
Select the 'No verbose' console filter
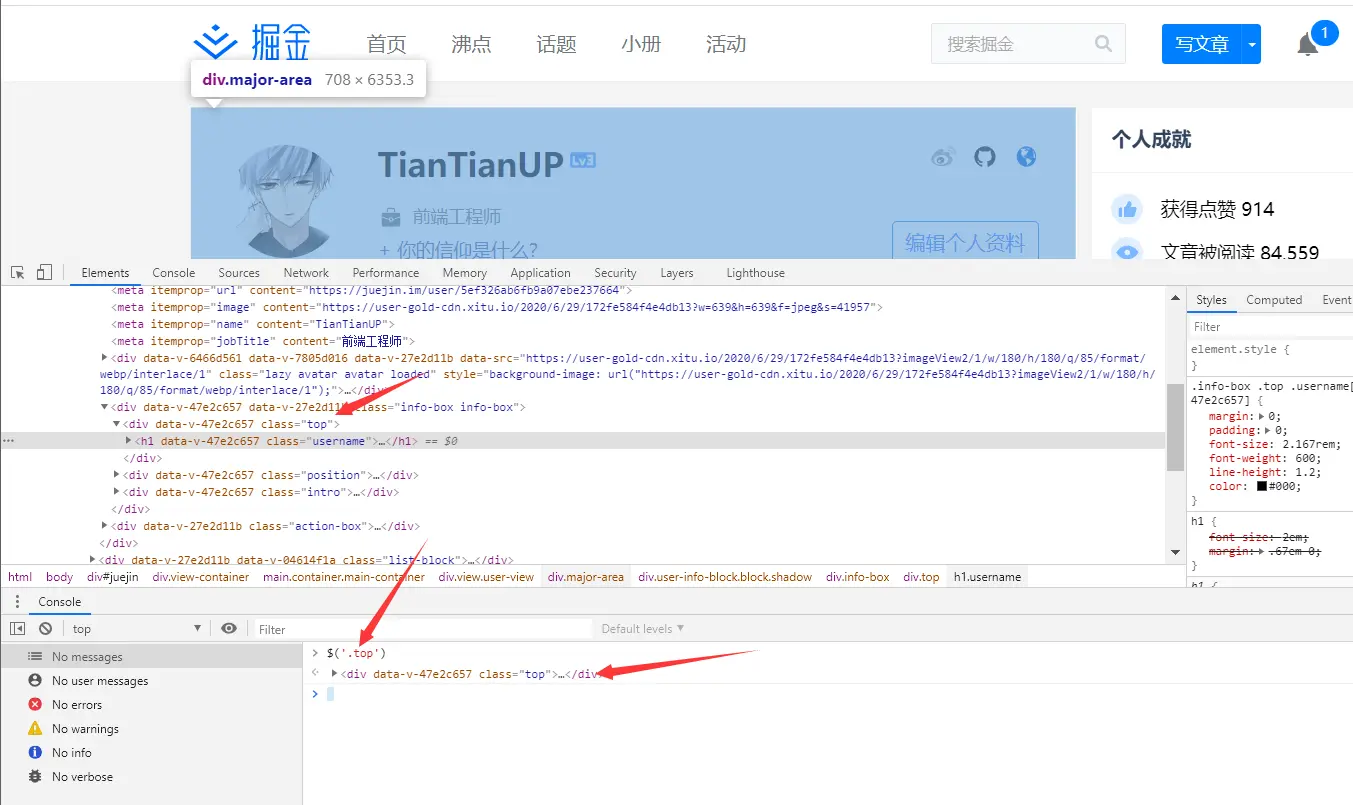151,777
